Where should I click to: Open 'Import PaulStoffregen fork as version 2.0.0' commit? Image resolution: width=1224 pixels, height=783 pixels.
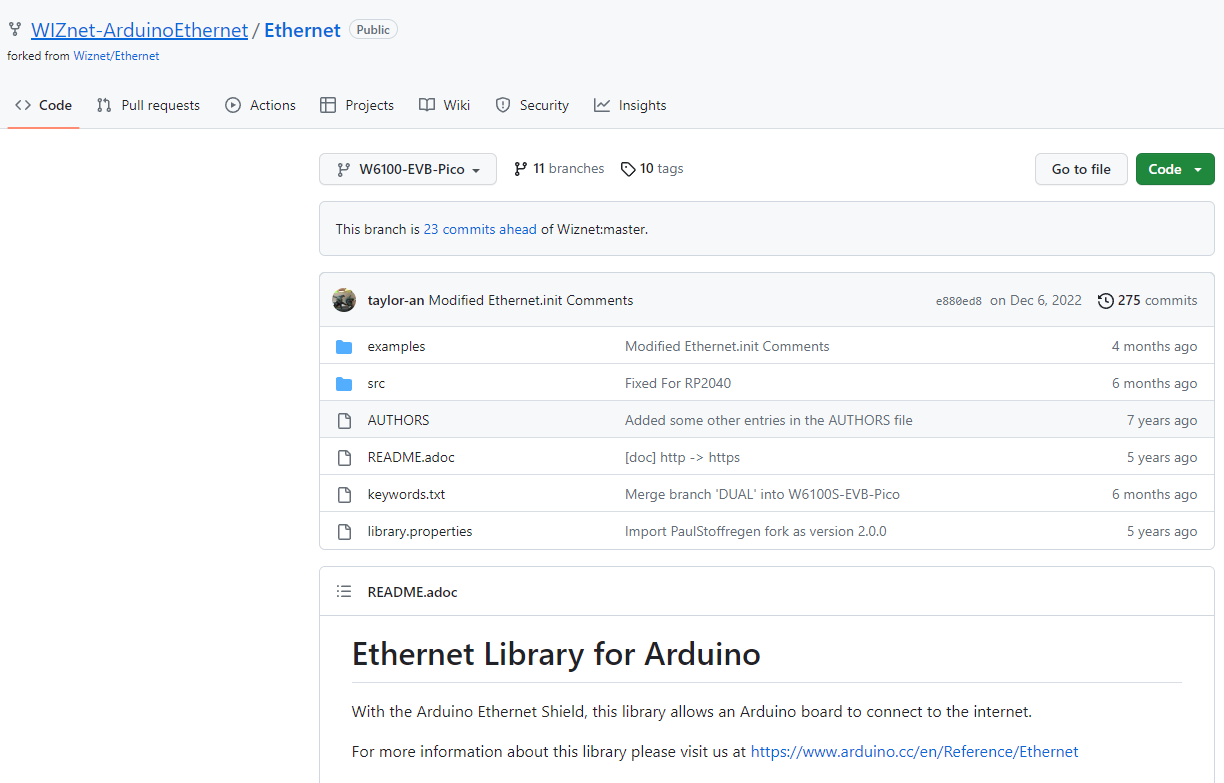tap(755, 531)
